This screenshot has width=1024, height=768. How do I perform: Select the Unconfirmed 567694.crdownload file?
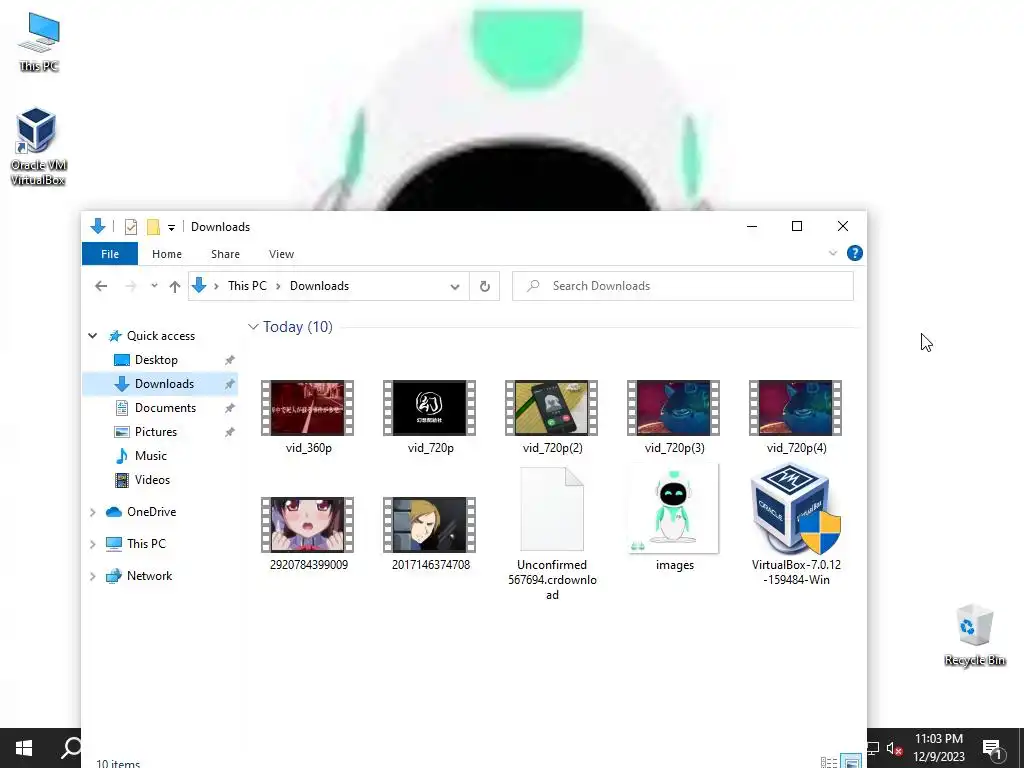pyautogui.click(x=552, y=534)
